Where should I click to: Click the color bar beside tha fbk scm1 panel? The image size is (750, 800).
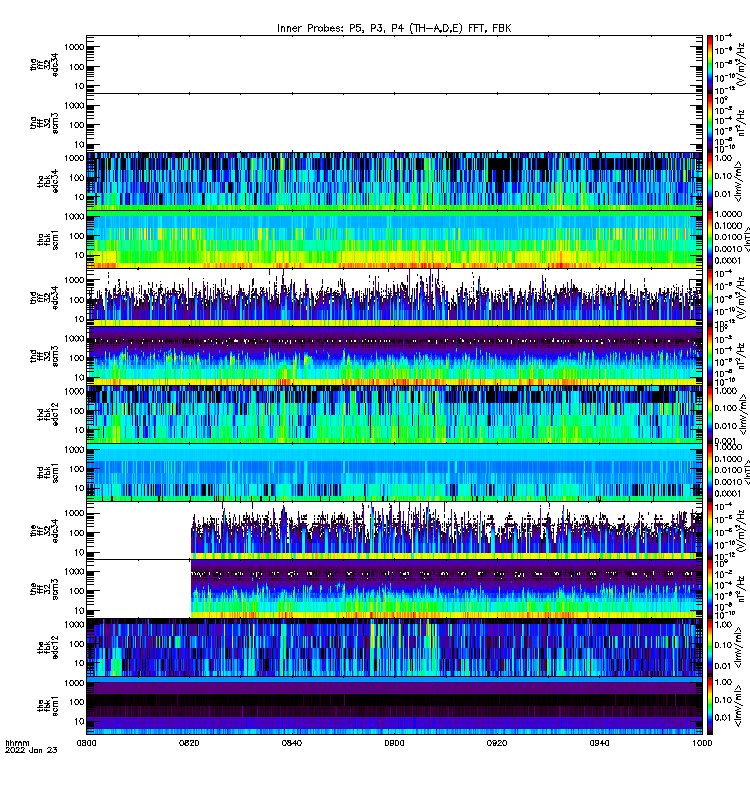click(710, 239)
